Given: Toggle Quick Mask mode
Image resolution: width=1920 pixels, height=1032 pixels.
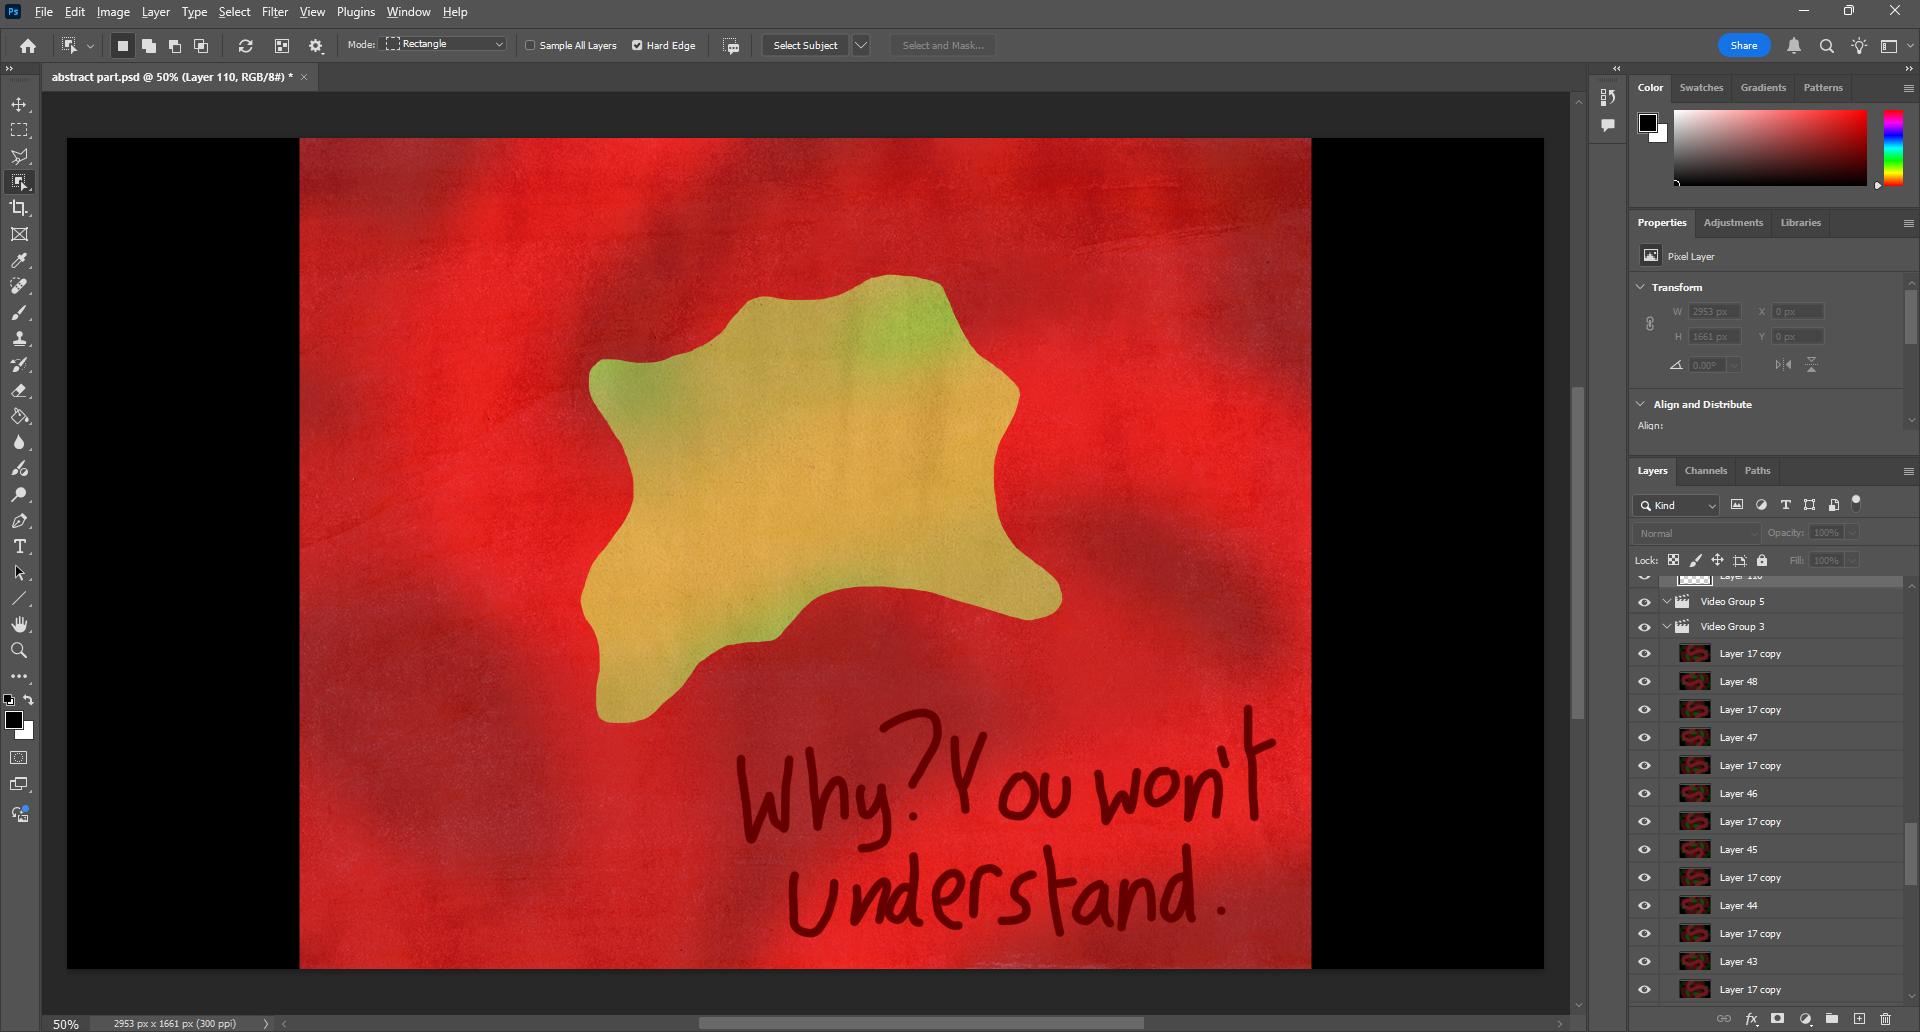Looking at the screenshot, I should point(19,758).
